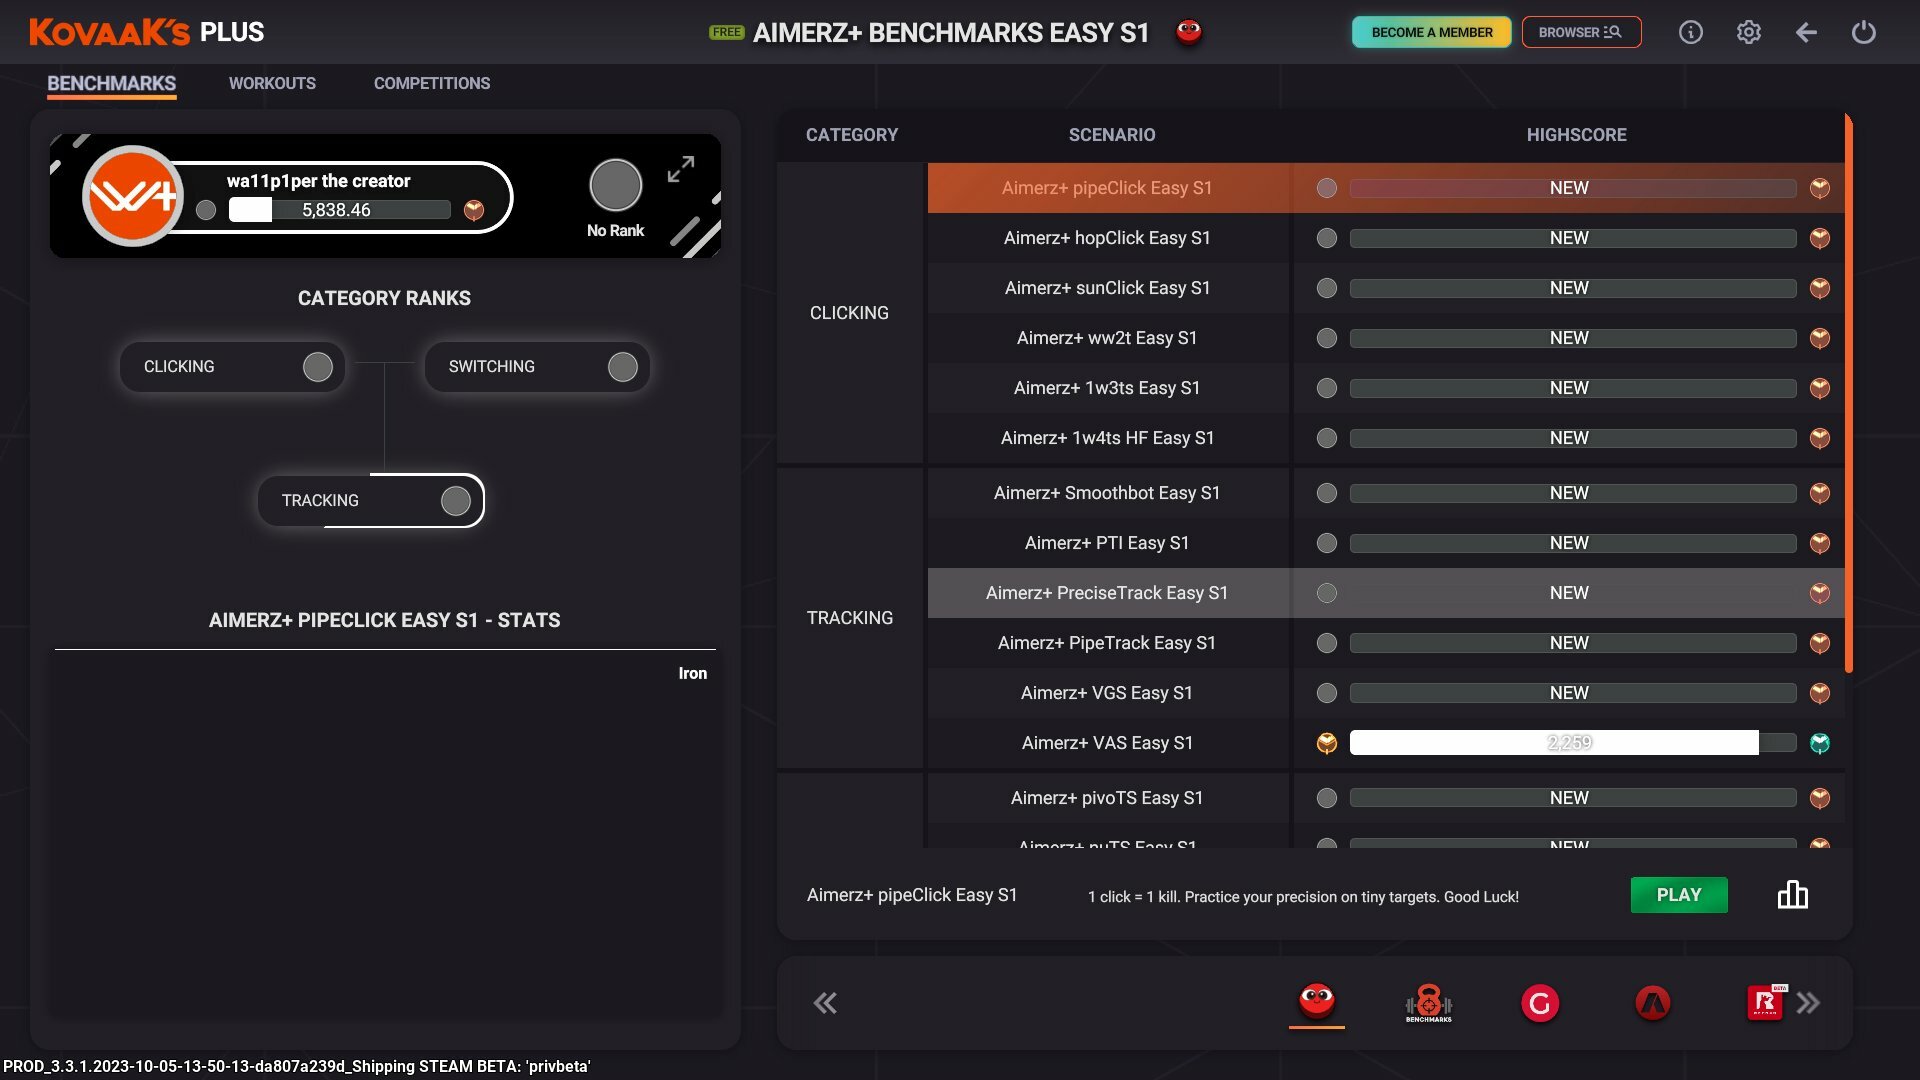Select the Aimerz red face benchmark icon

click(1316, 1001)
